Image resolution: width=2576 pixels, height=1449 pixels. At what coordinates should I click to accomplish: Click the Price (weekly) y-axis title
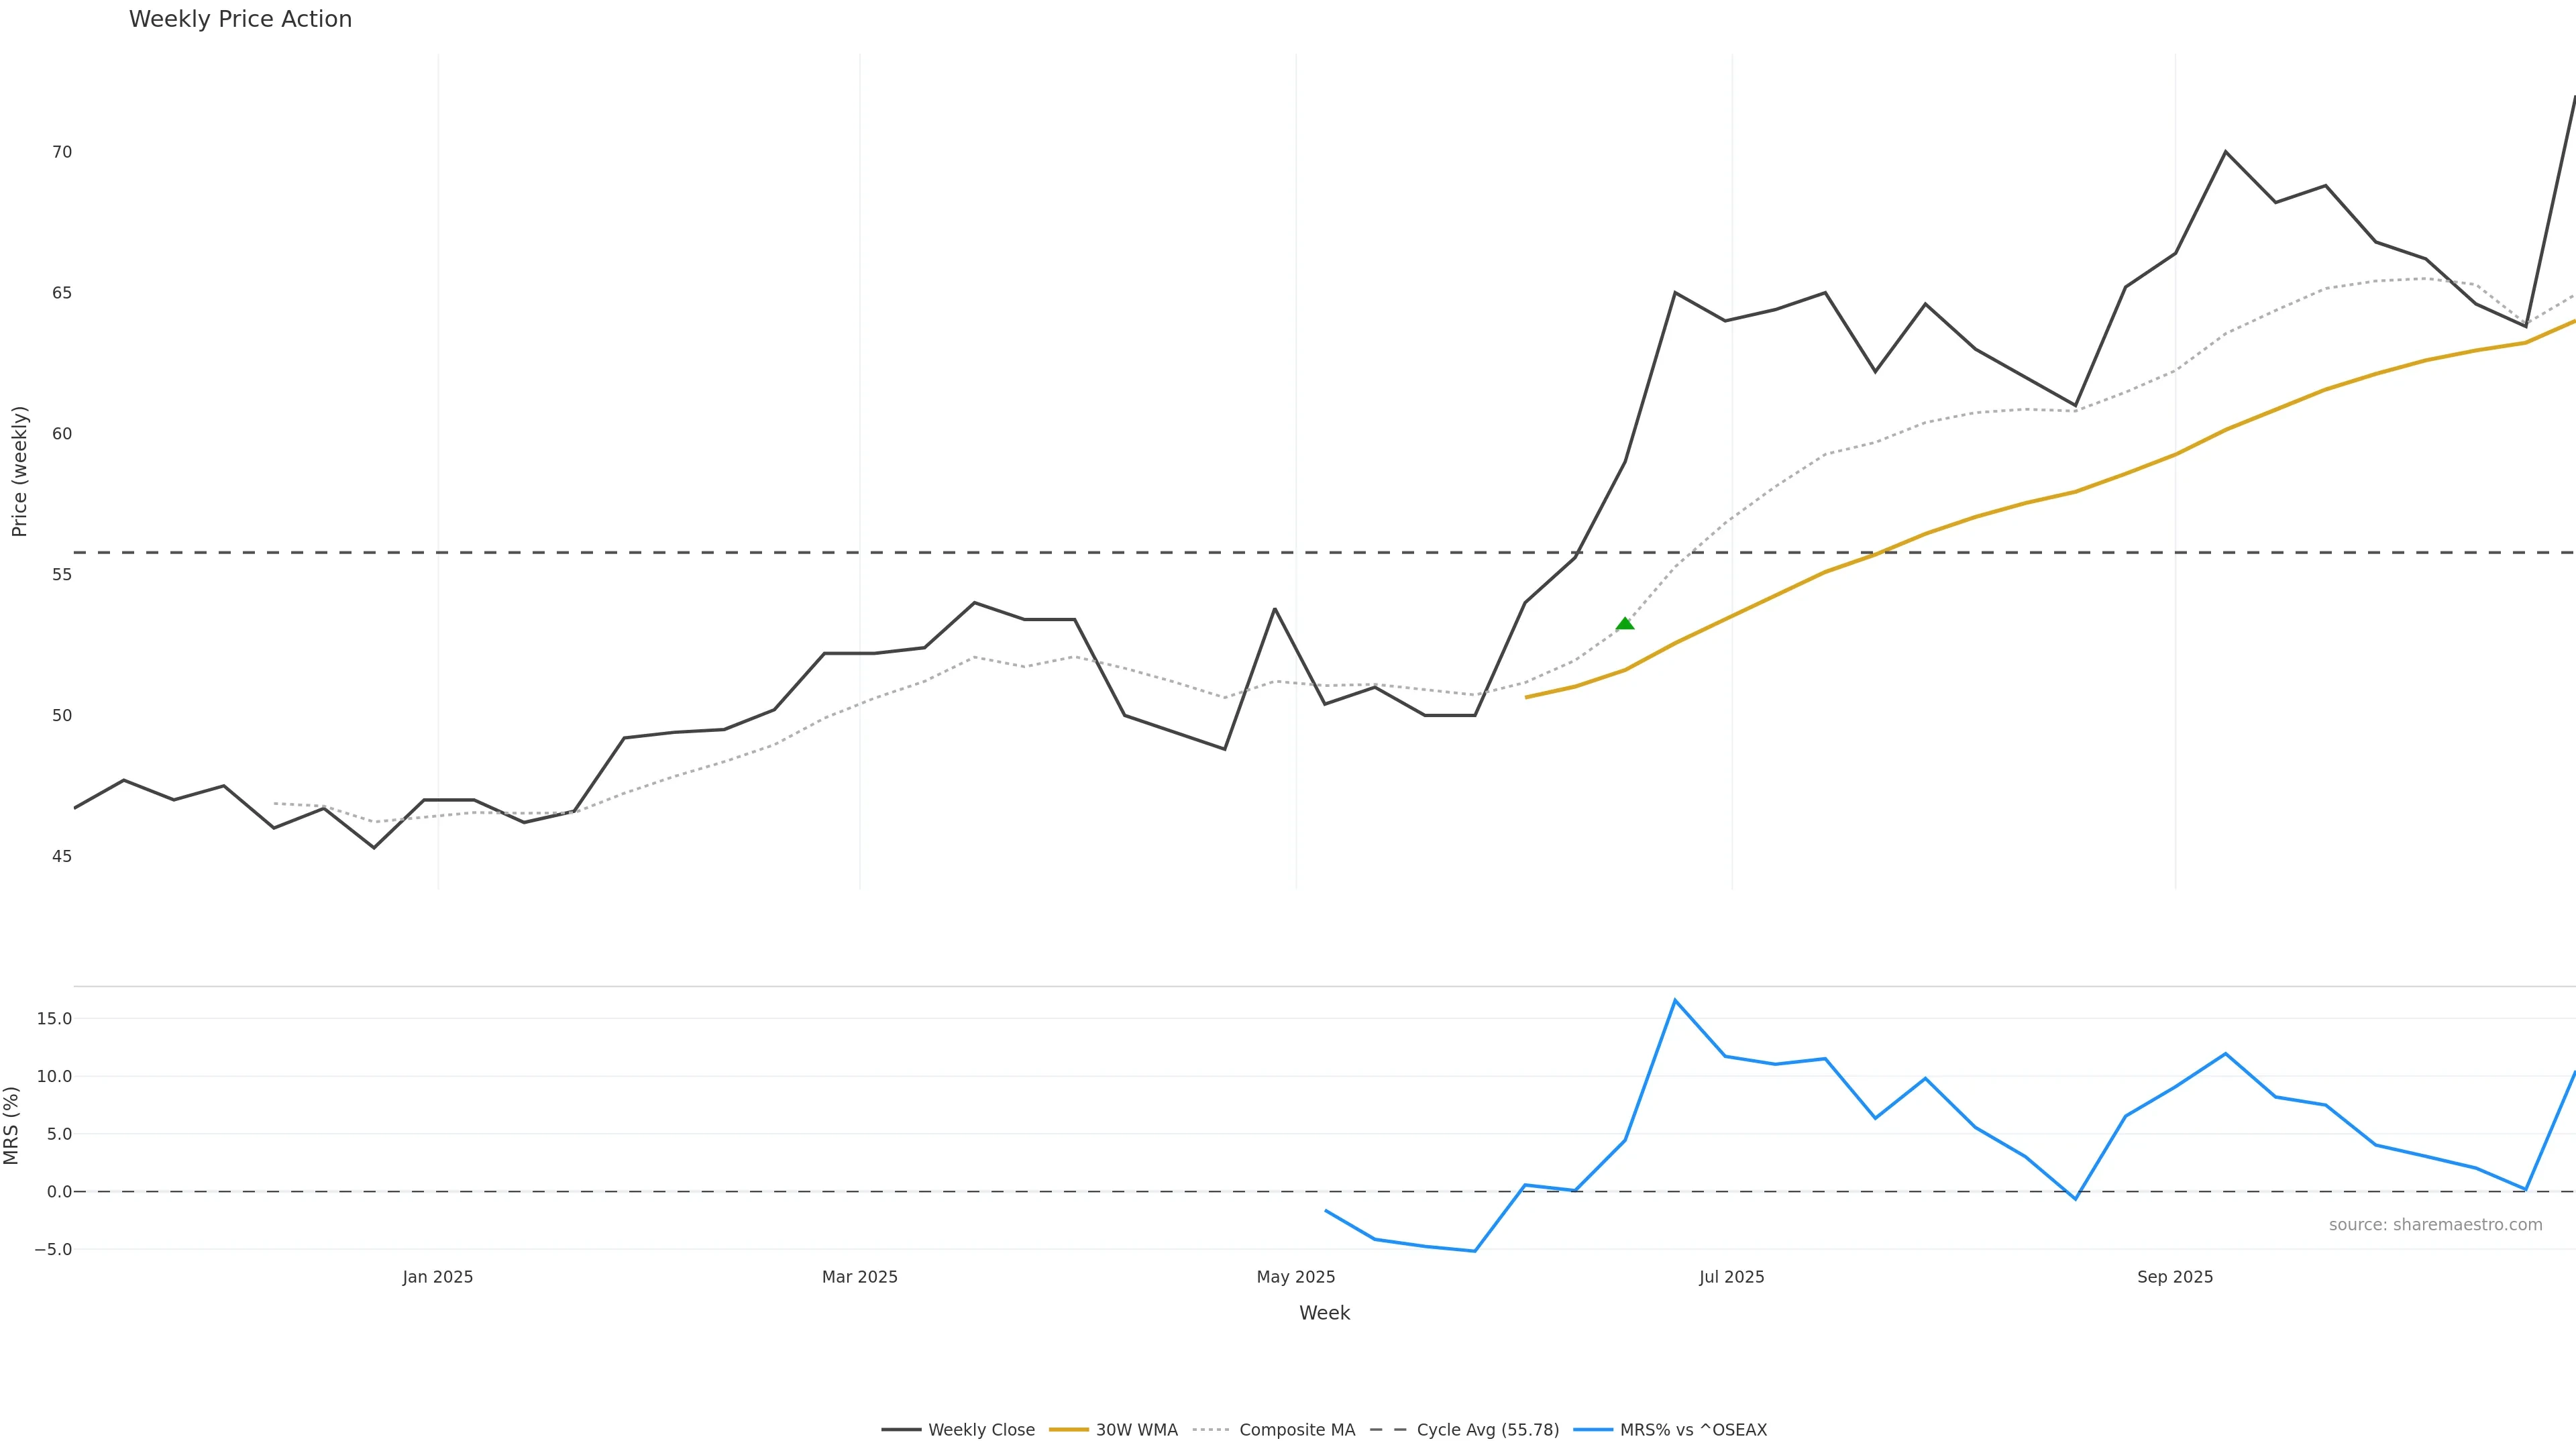19,471
